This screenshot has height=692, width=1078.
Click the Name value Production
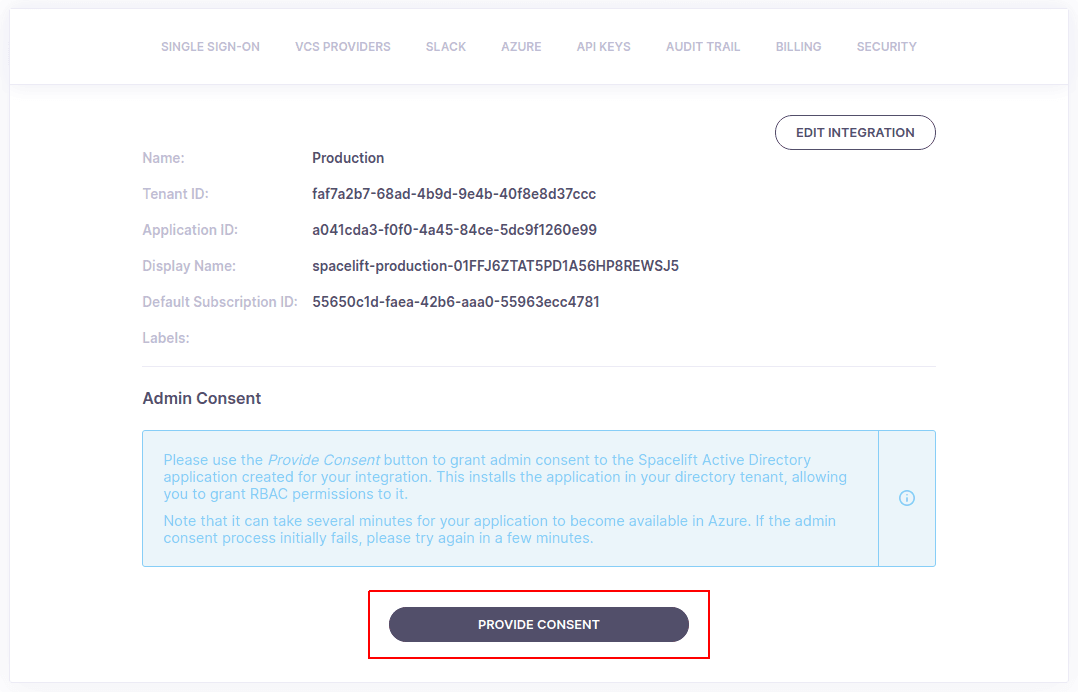click(x=348, y=157)
